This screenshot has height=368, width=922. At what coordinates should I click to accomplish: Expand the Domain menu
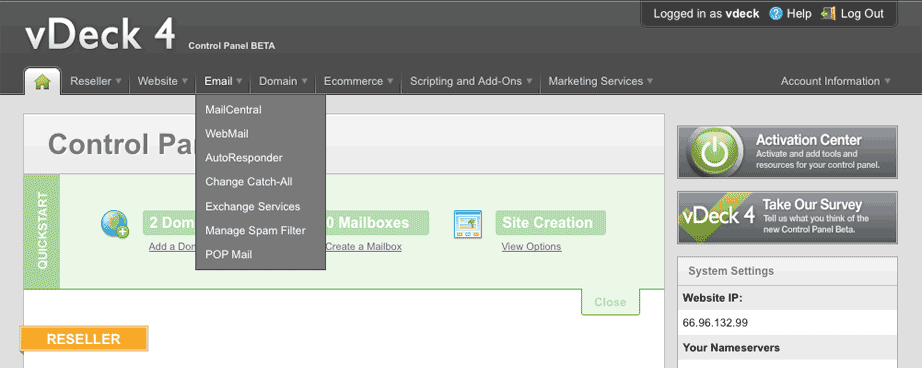pos(283,81)
